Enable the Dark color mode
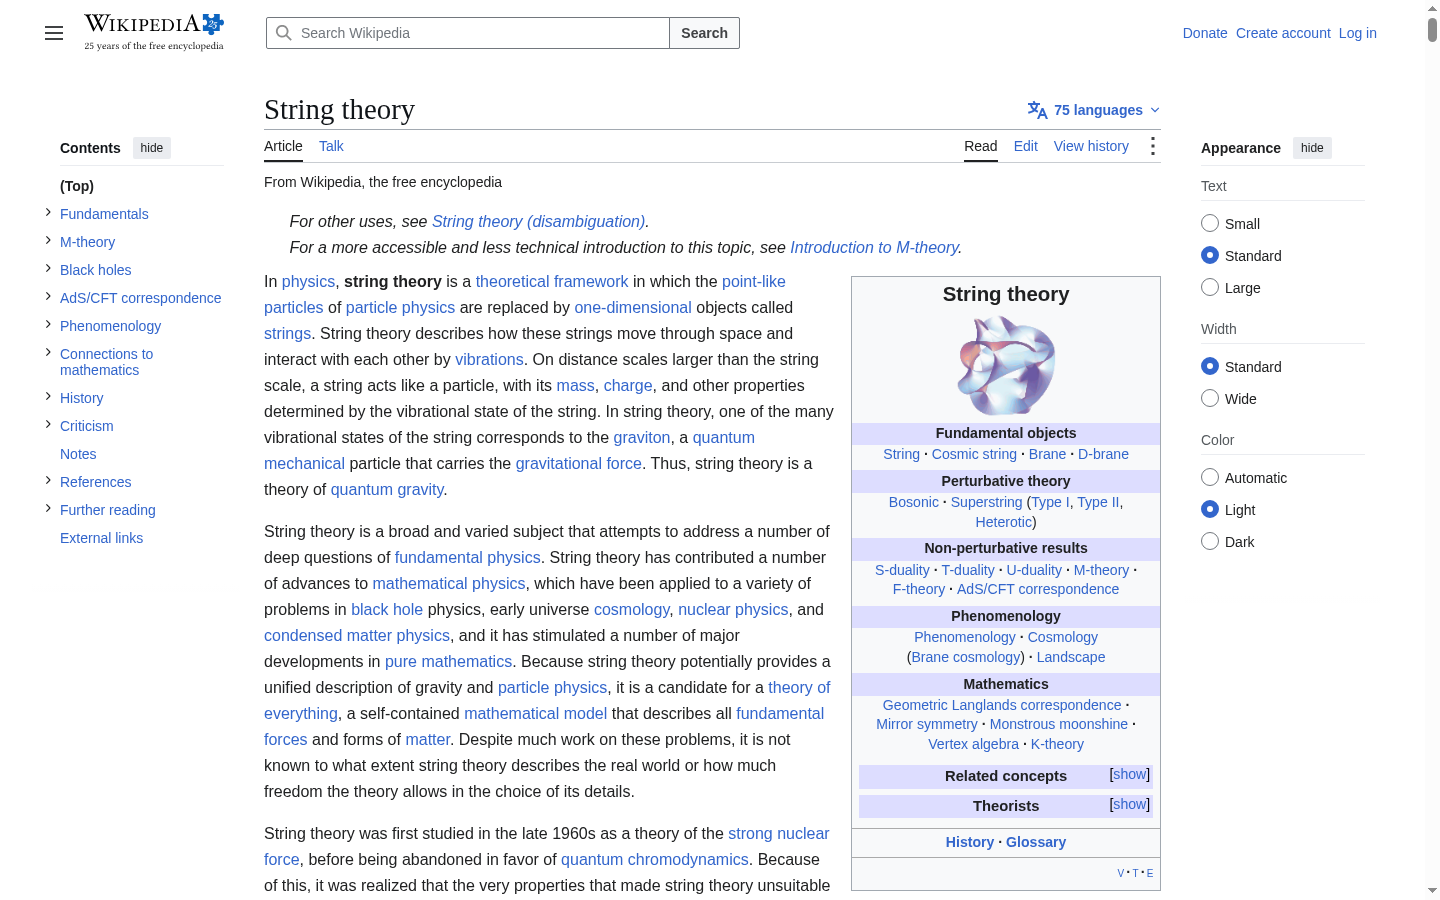 (x=1210, y=541)
